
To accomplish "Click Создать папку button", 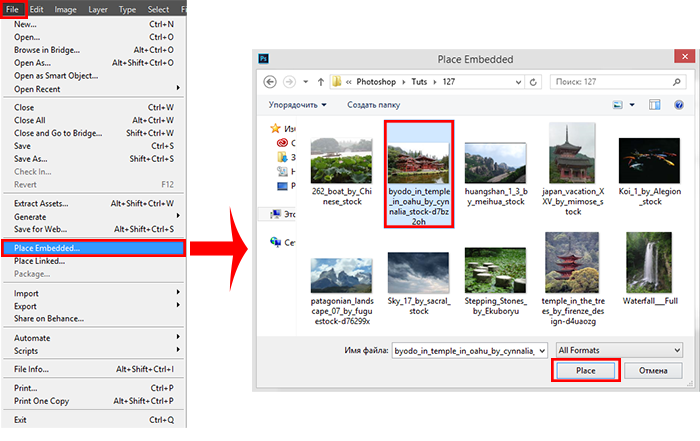I will [x=374, y=105].
